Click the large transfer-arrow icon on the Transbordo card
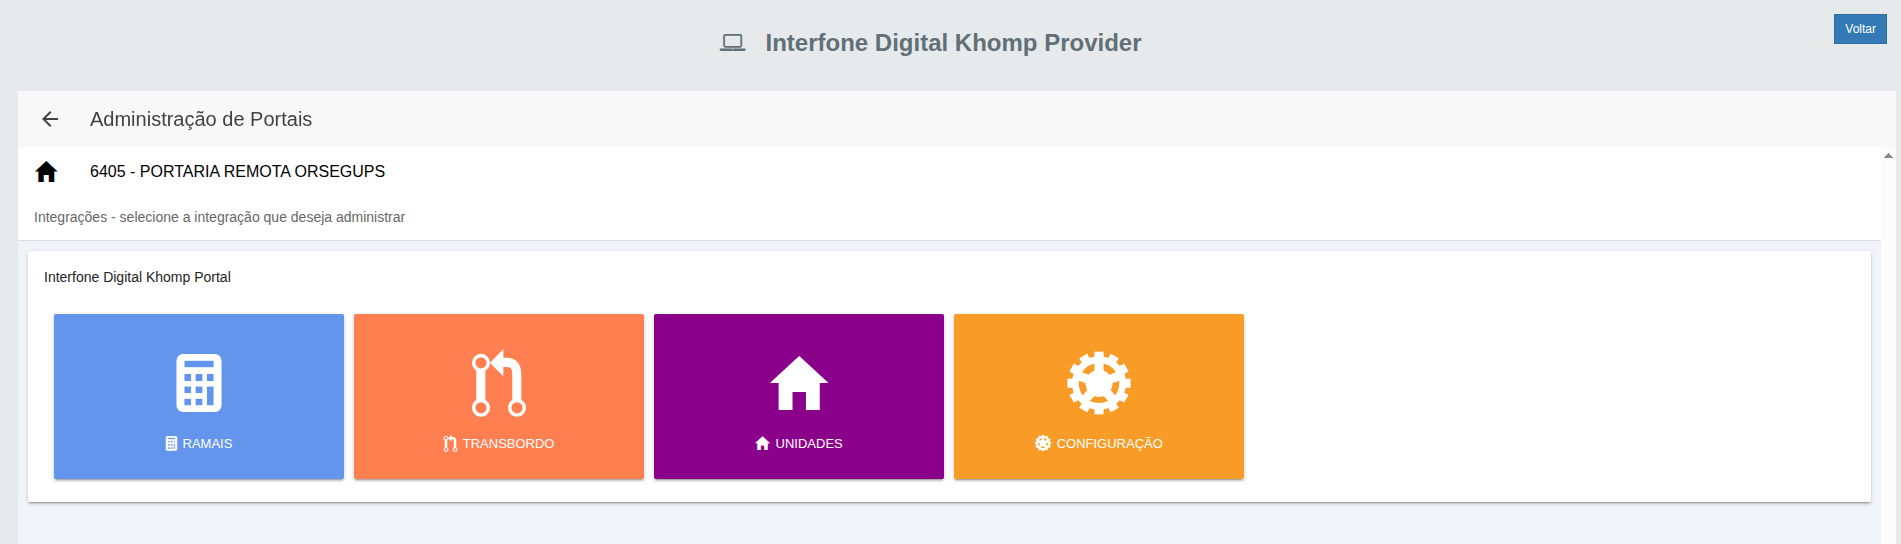1901x544 pixels. [499, 383]
